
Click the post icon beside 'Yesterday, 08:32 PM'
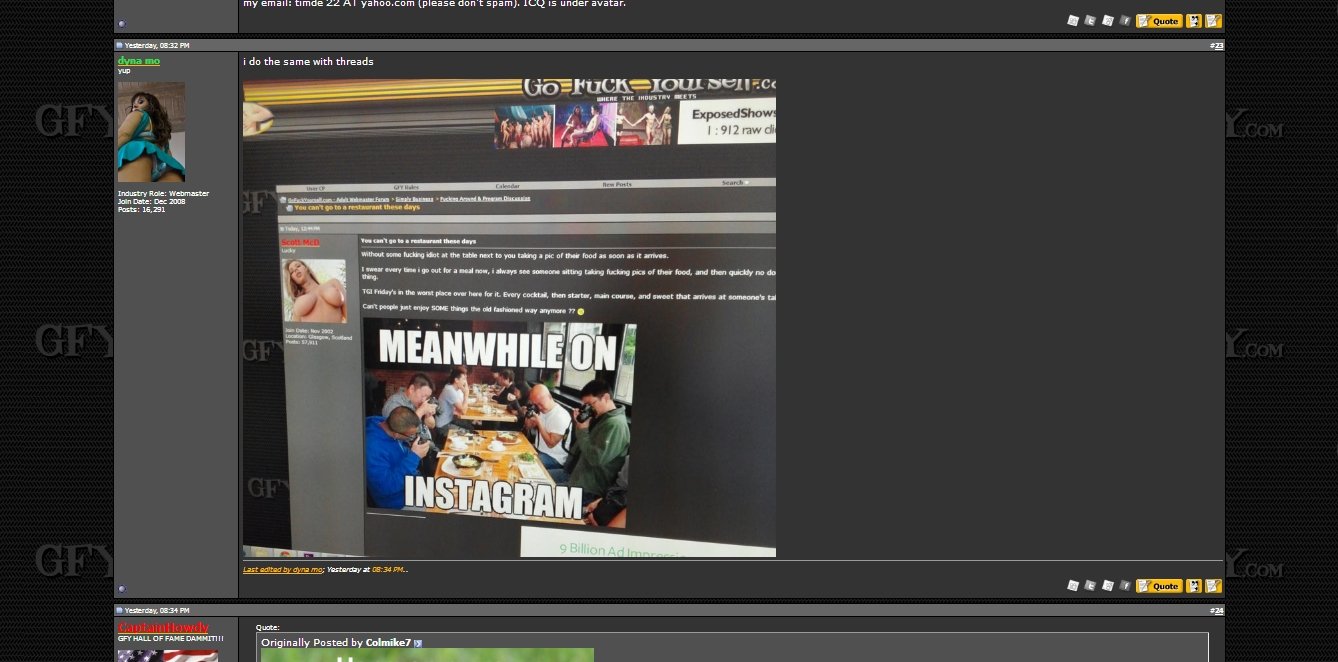pos(119,45)
